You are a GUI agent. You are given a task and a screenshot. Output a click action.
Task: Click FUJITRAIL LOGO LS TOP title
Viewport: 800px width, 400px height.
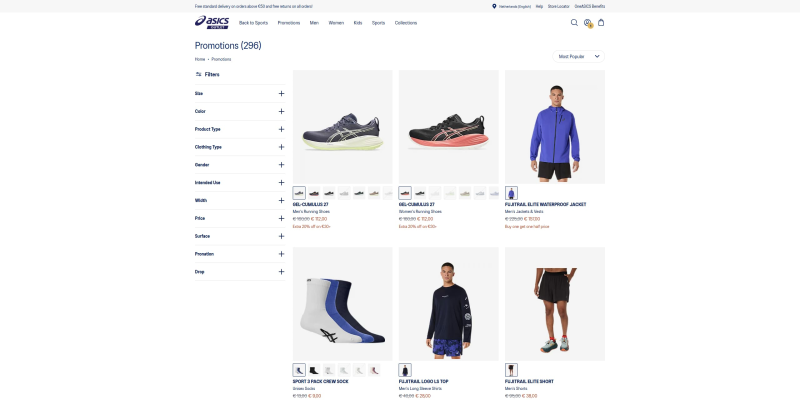click(x=425, y=382)
